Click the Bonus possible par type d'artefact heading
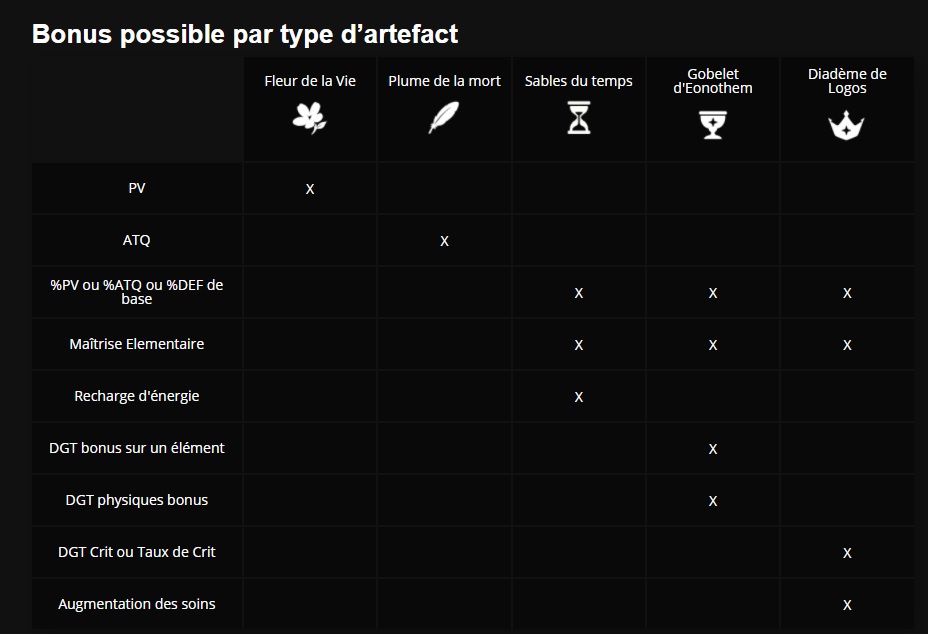This screenshot has width=928, height=634. [x=244, y=34]
